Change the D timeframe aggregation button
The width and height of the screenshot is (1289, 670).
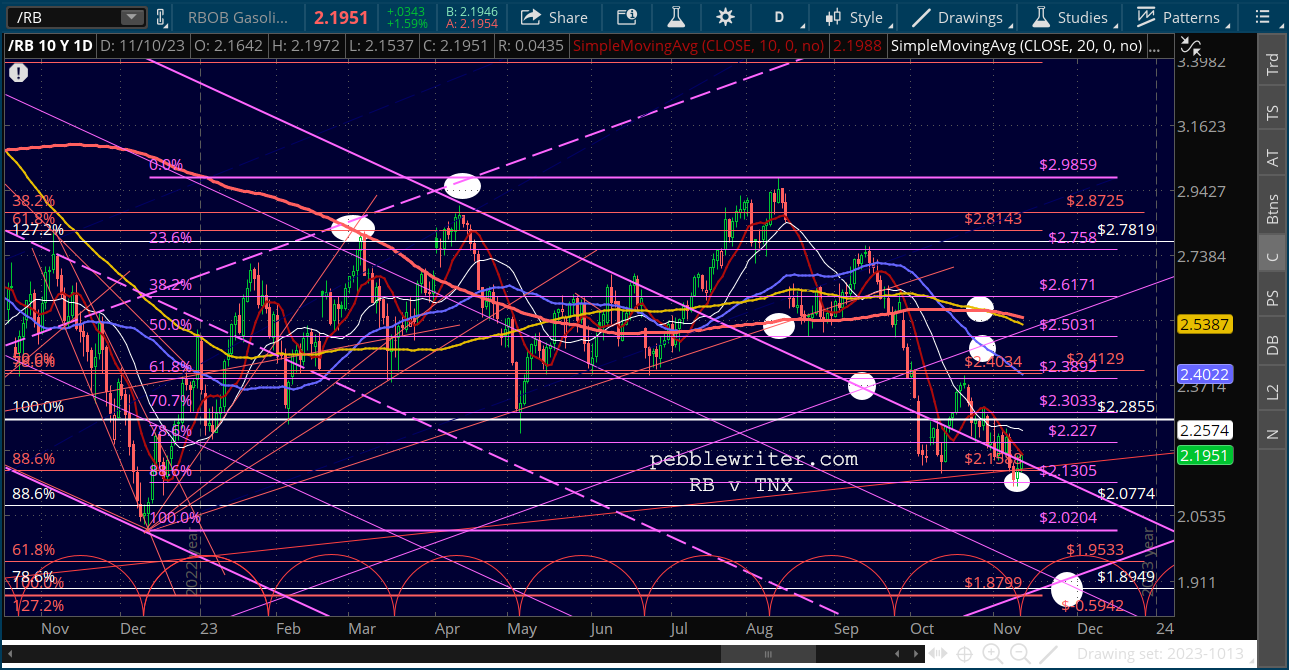[781, 17]
